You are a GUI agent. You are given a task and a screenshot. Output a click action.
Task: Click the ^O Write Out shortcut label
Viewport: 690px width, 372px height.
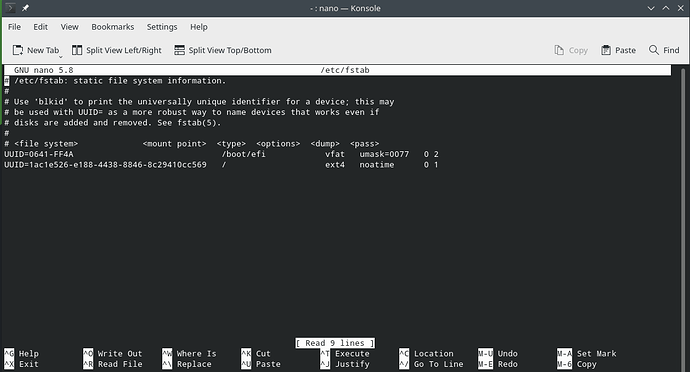113,354
